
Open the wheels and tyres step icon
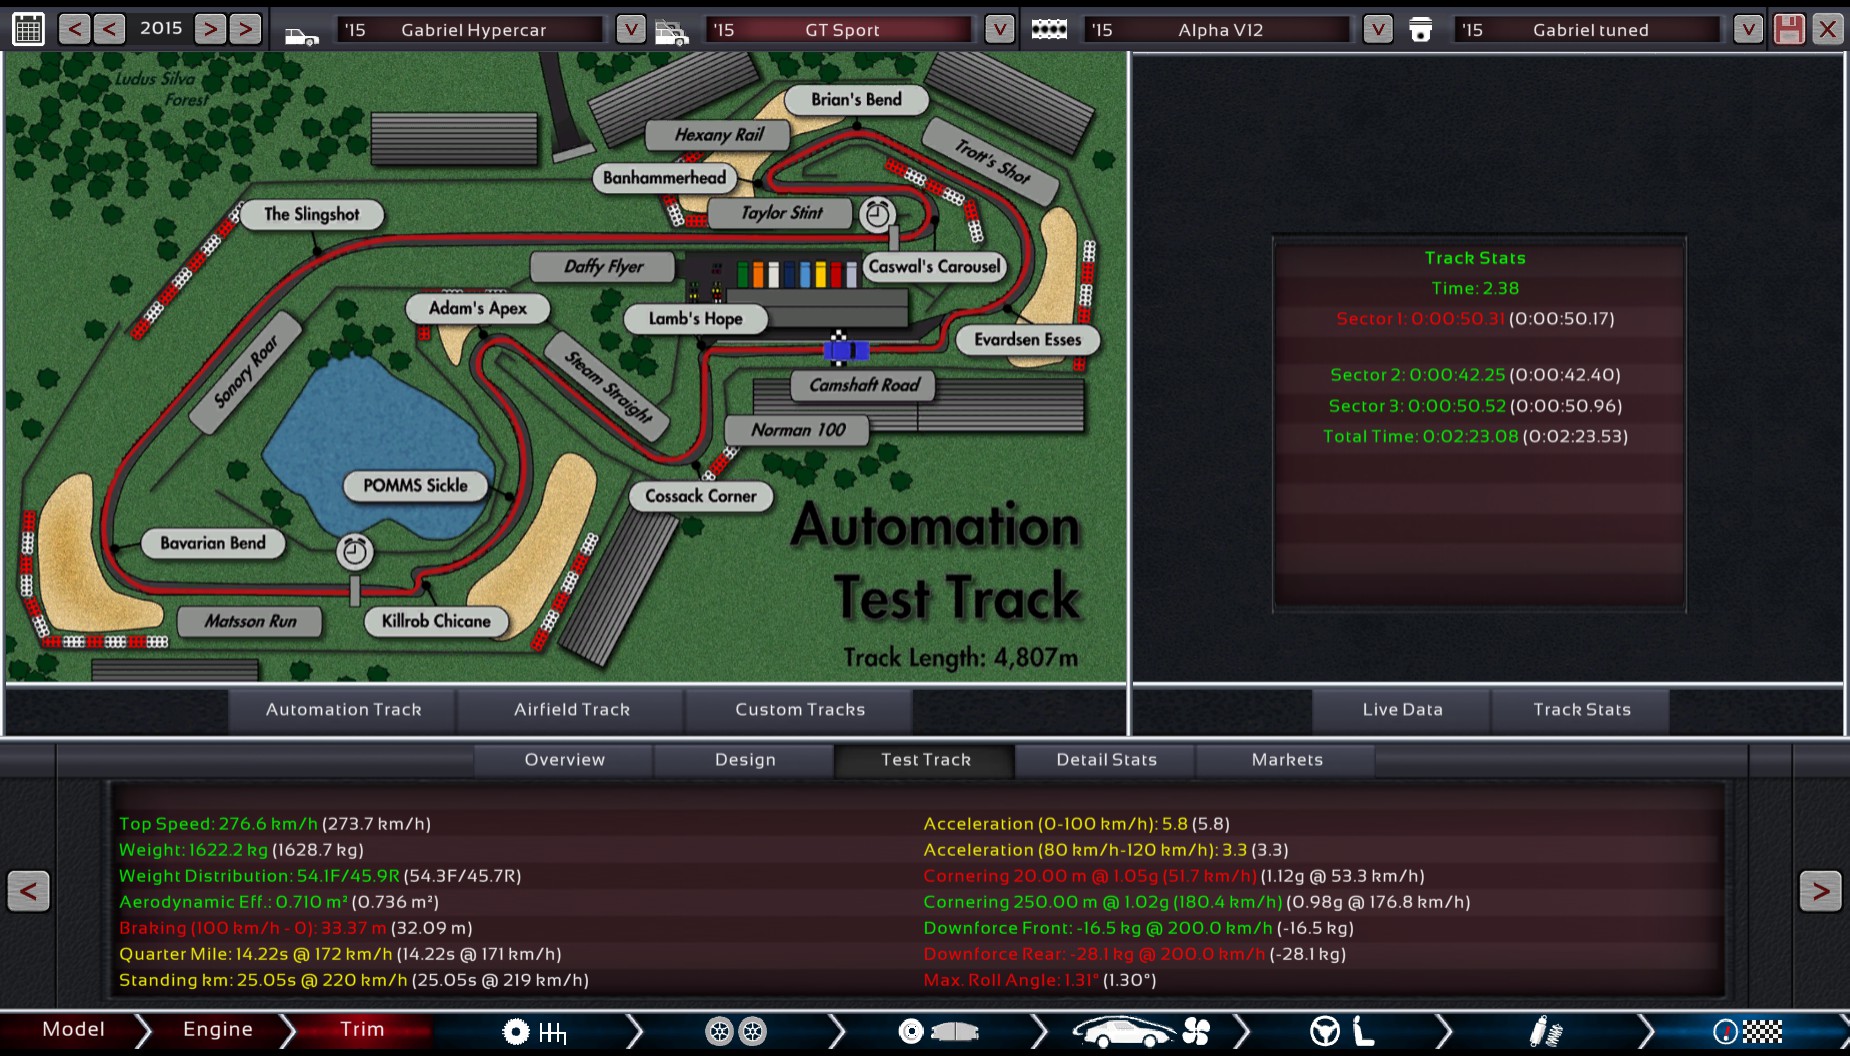736,1032
